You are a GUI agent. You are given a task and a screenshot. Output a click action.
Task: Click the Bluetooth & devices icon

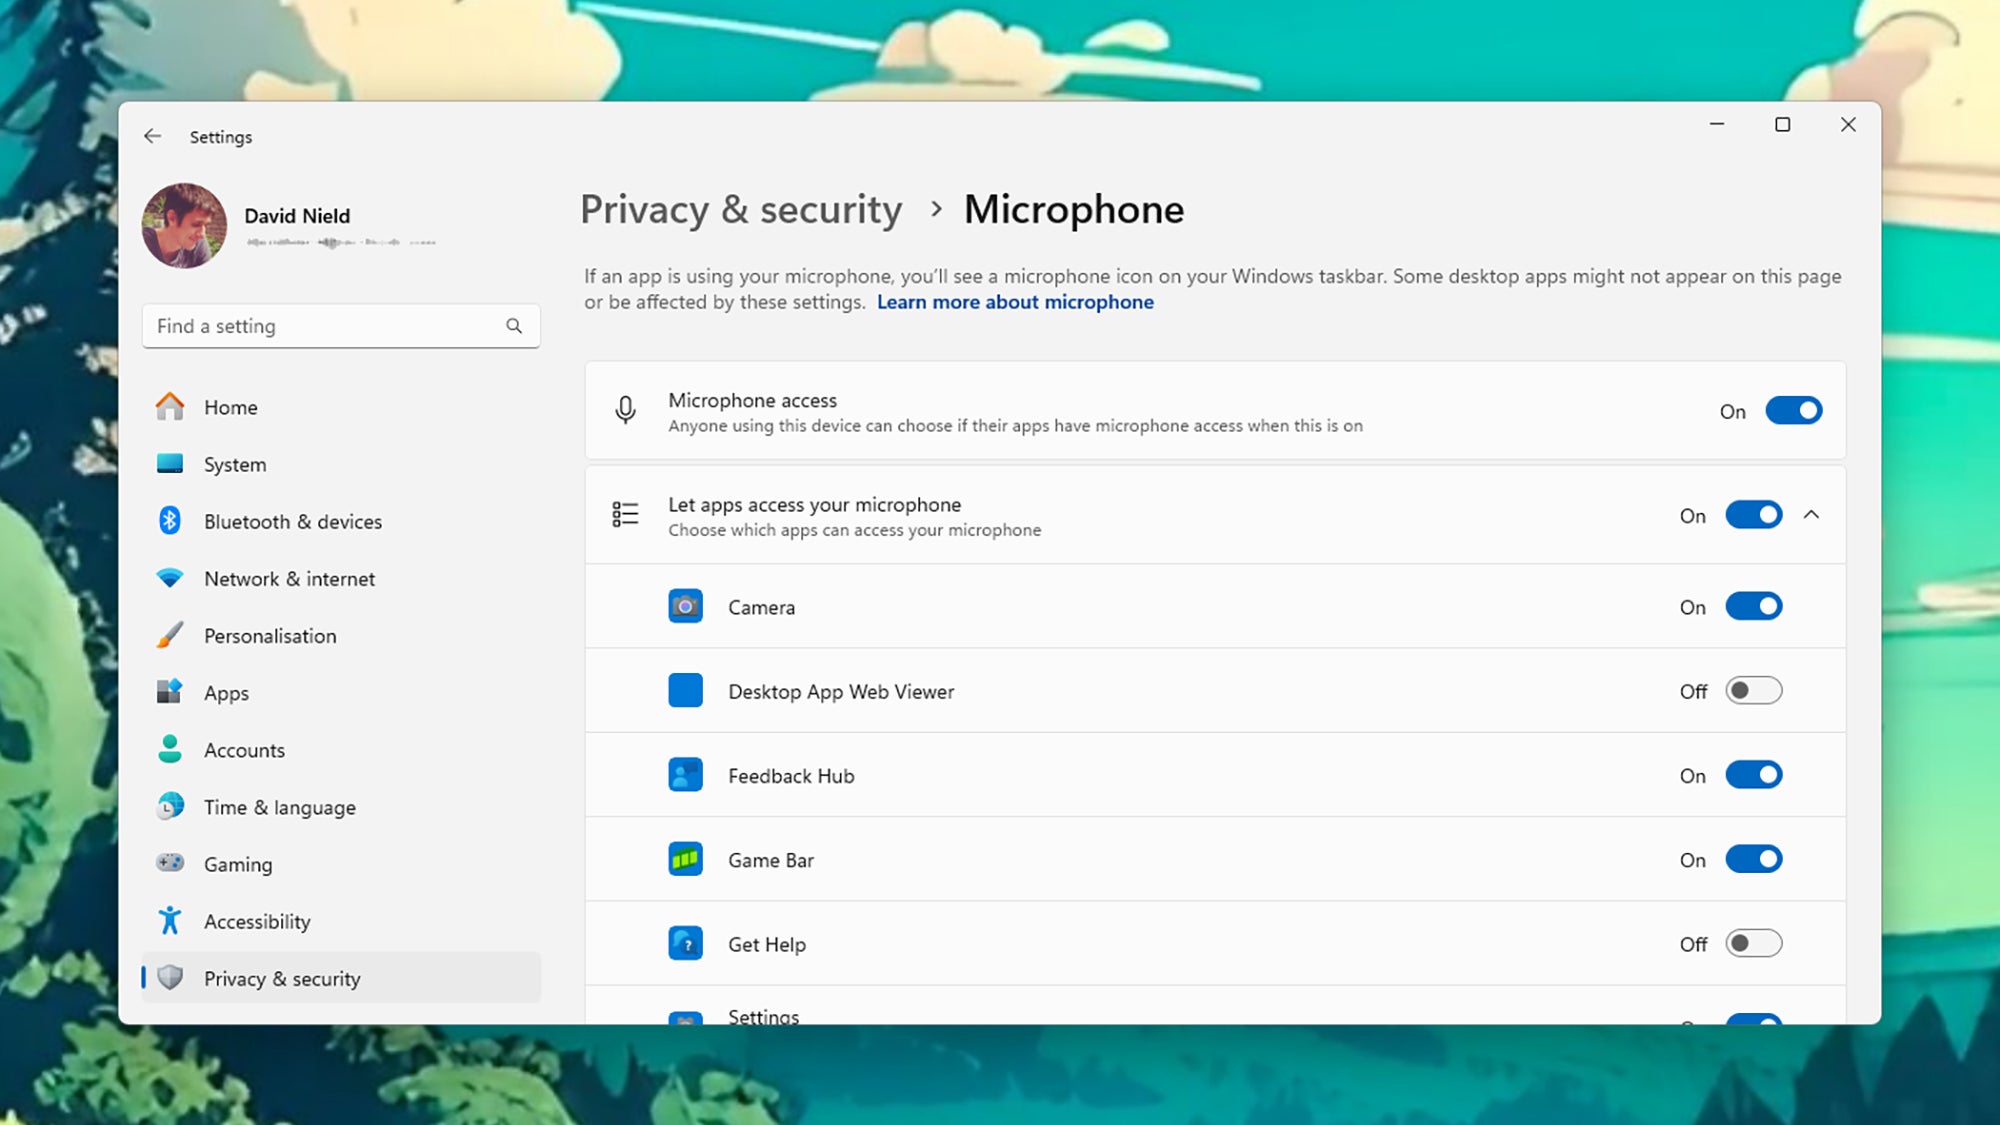[x=170, y=521]
